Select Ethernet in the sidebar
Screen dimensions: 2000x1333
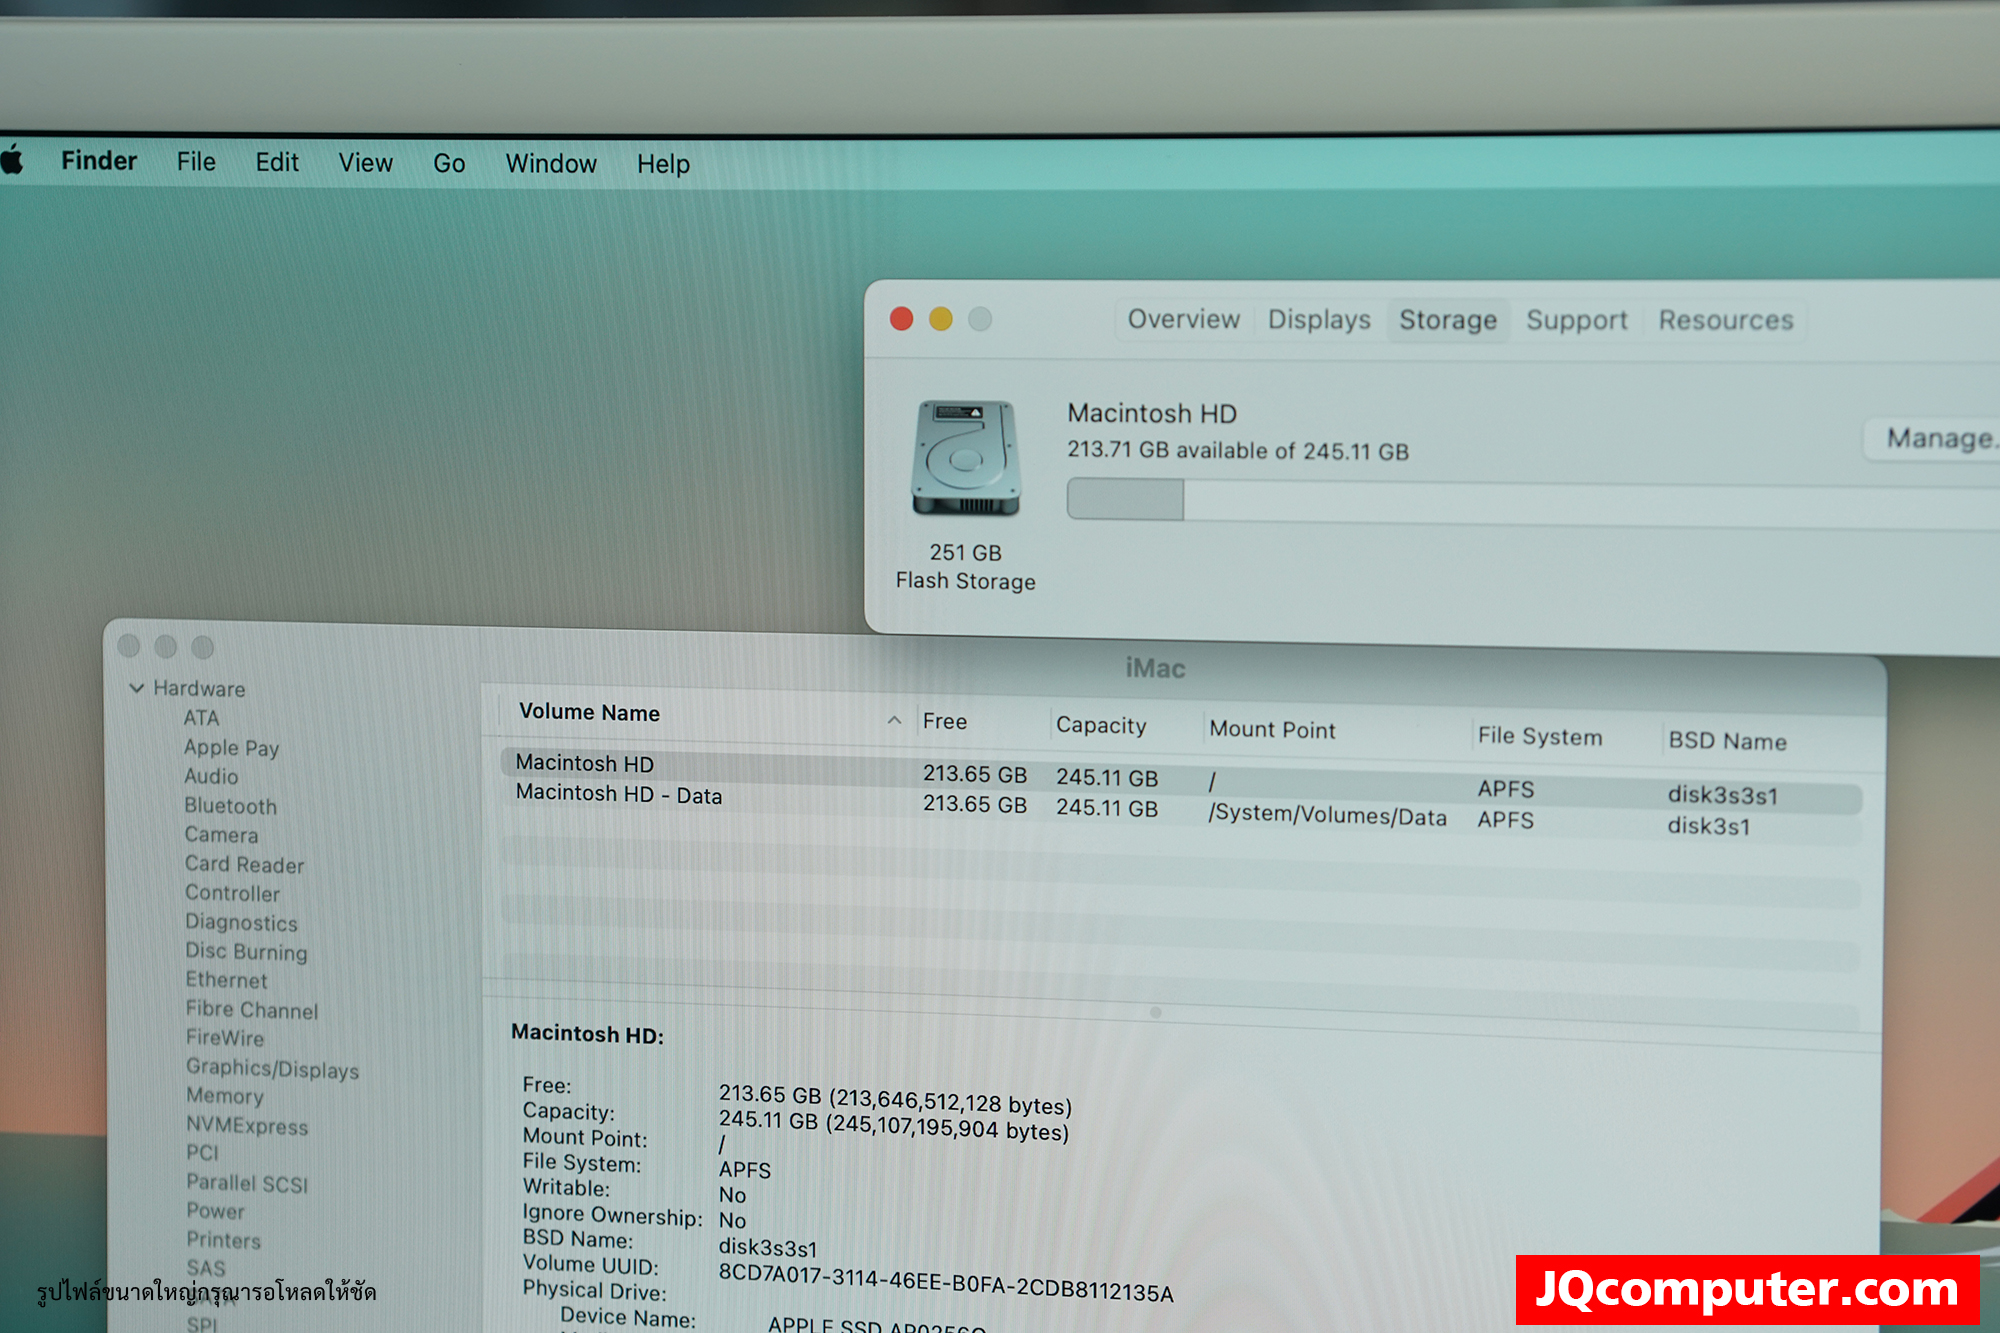click(226, 980)
